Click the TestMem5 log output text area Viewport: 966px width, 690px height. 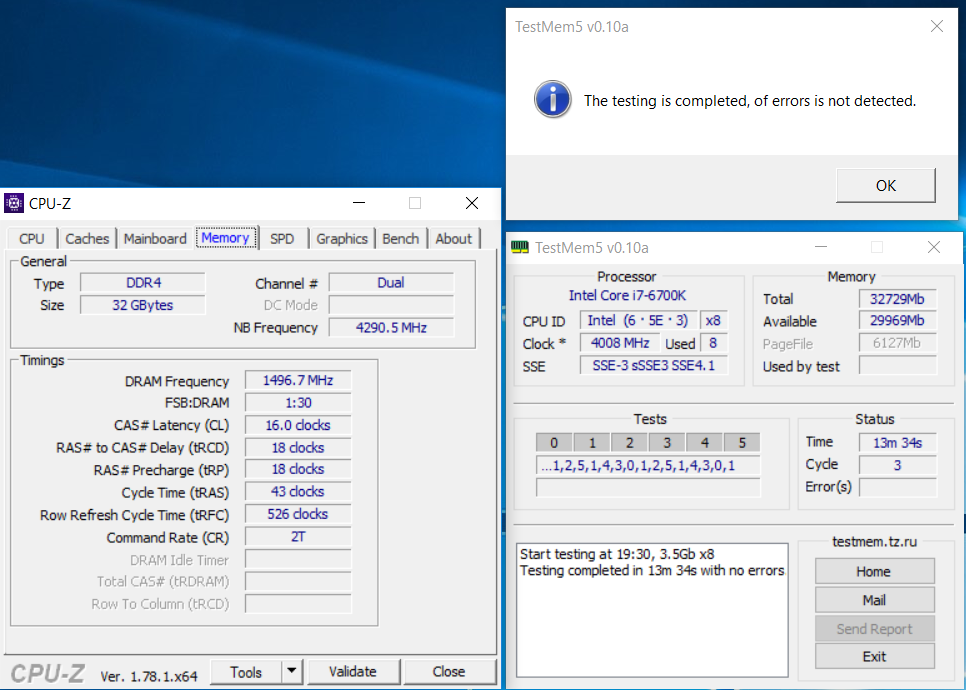coord(652,610)
